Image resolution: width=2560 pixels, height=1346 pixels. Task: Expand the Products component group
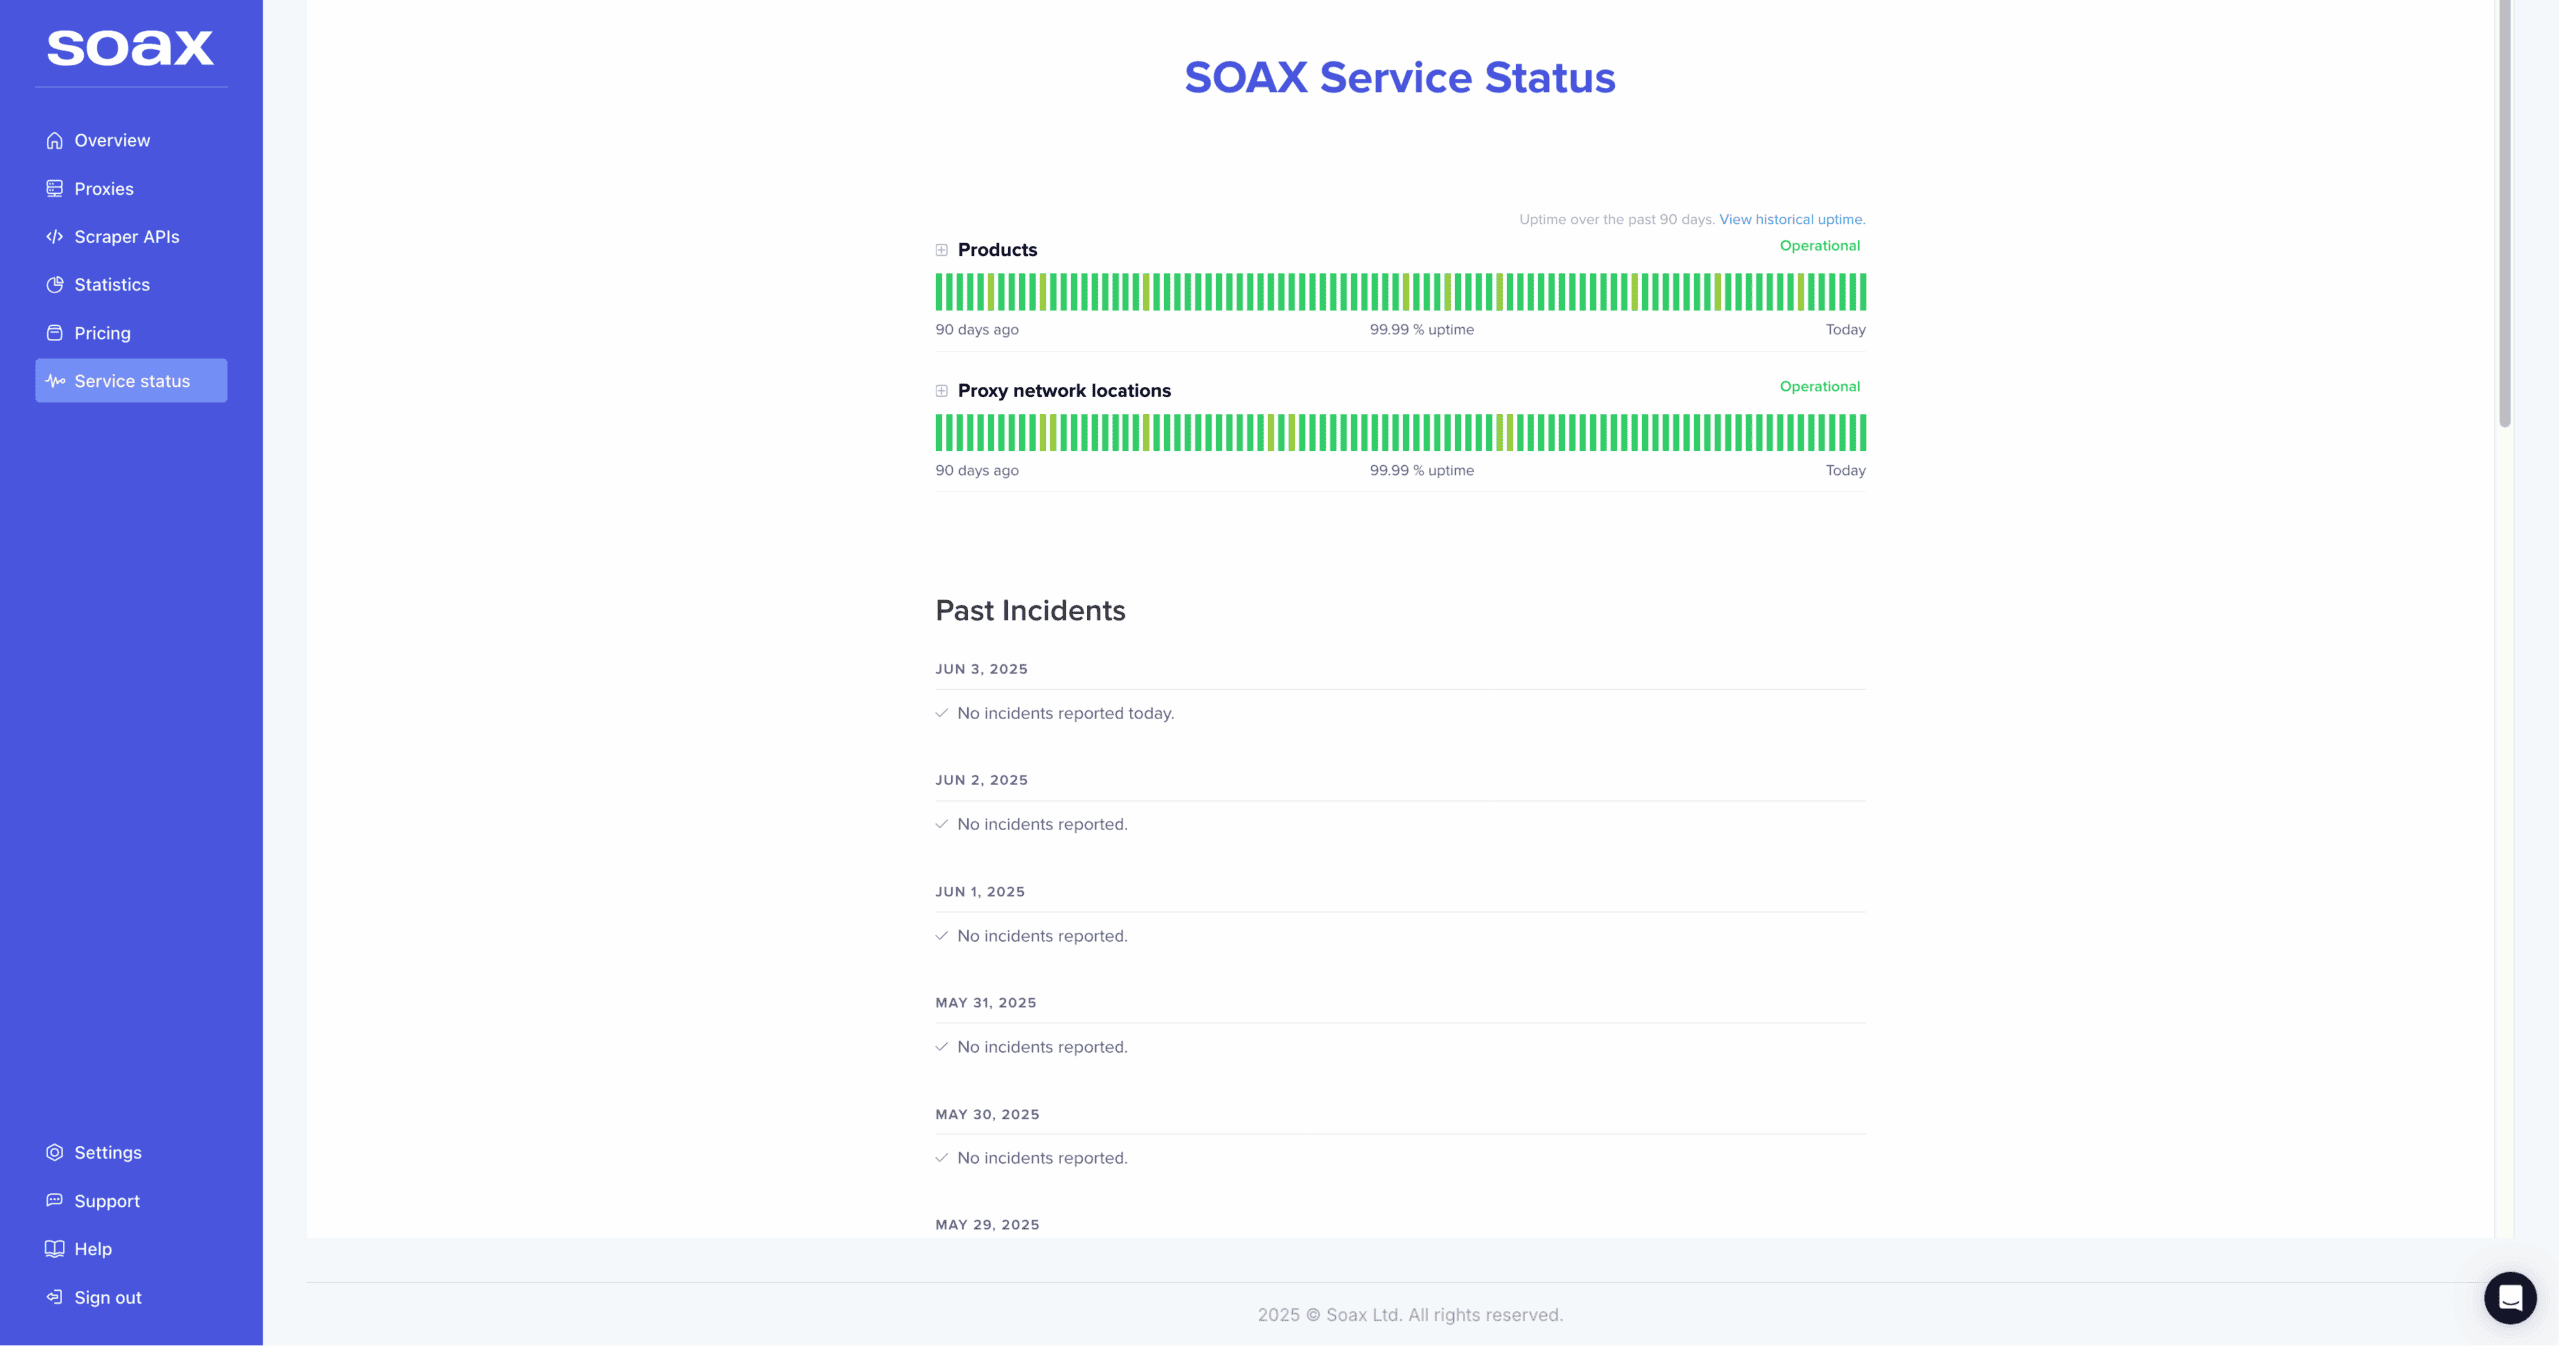click(942, 250)
